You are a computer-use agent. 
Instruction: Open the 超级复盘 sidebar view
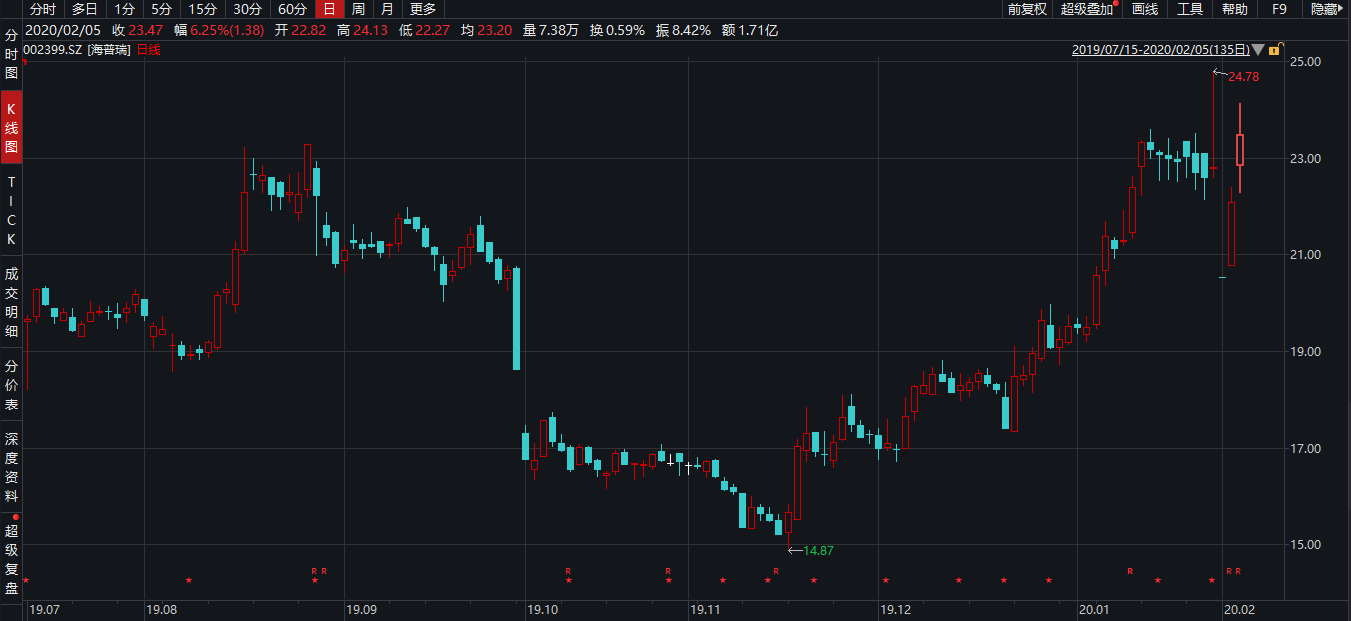coord(12,558)
